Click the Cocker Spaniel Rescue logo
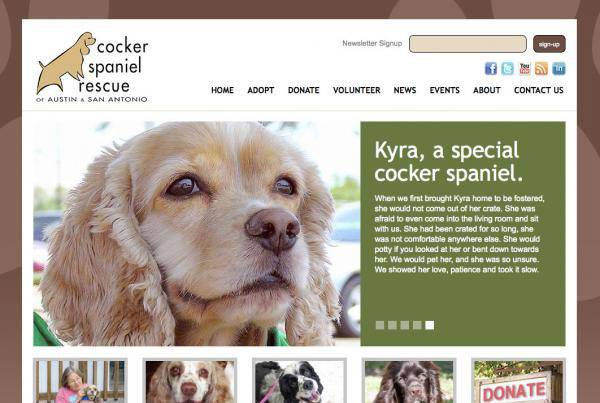Viewport: 600px width, 403px height. (x=92, y=67)
